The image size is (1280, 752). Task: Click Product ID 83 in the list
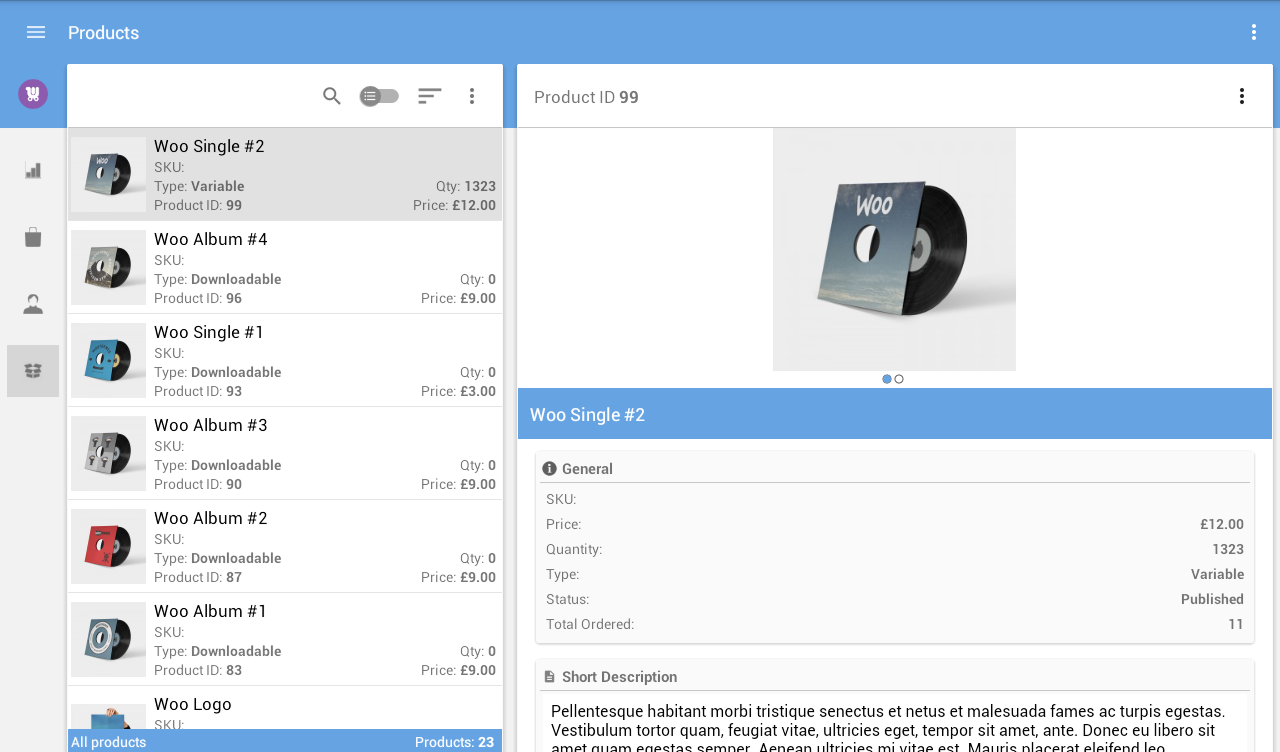[x=198, y=670]
